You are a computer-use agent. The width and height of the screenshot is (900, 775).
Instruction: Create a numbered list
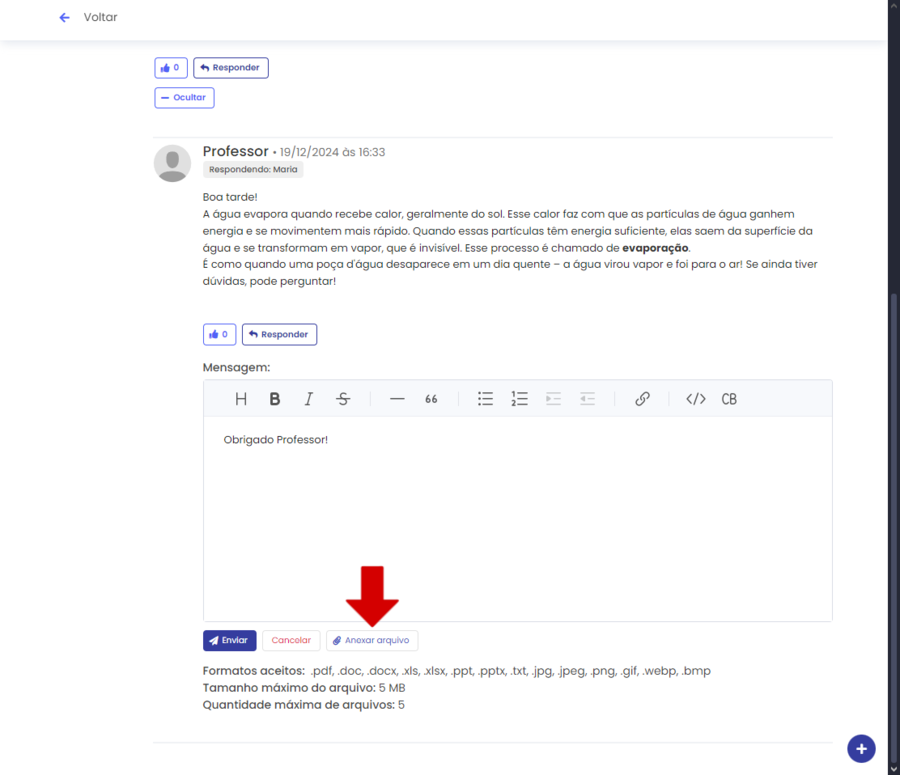point(519,399)
